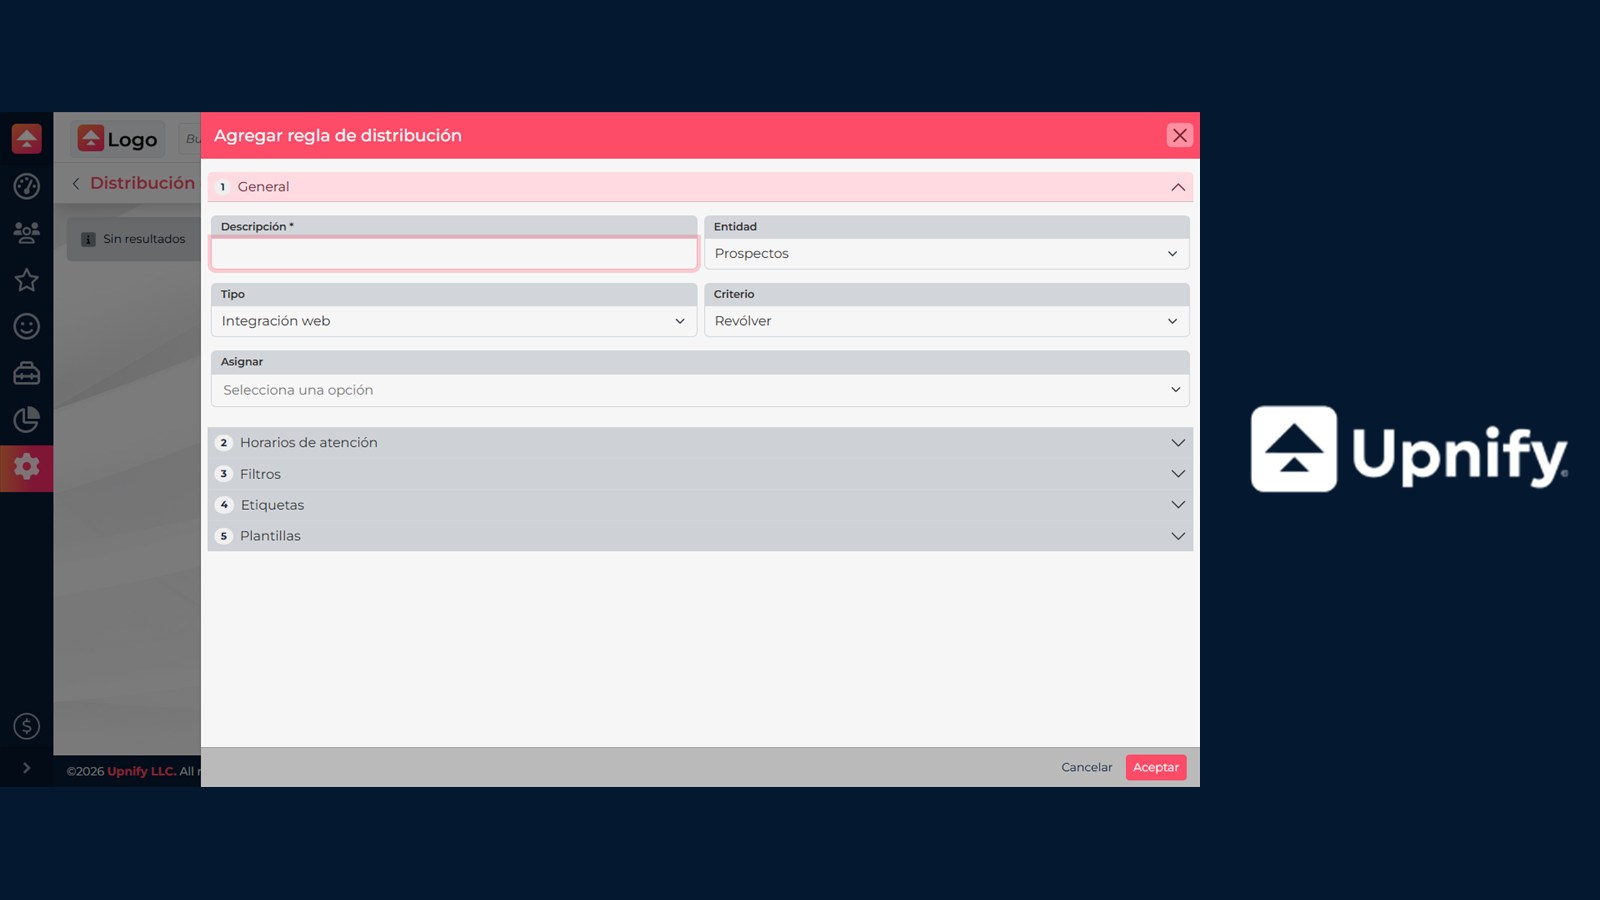This screenshot has height=900, width=1600.
Task: Close the Agregar regla de distribución dialog
Action: (x=1180, y=135)
